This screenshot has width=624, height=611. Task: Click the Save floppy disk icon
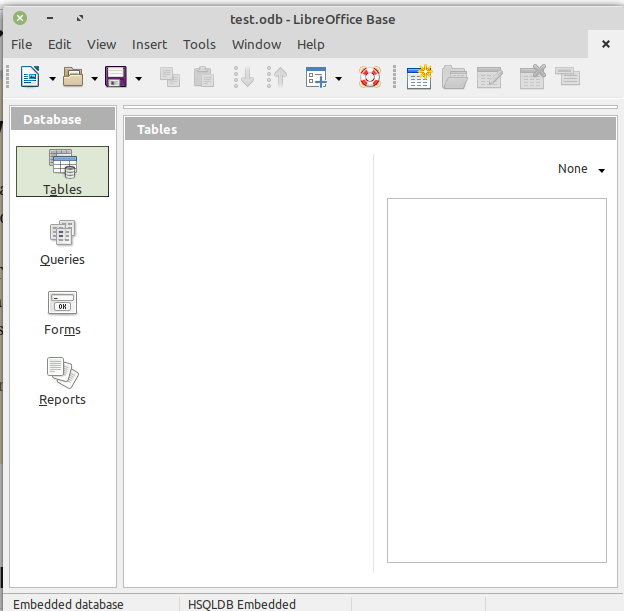[116, 77]
